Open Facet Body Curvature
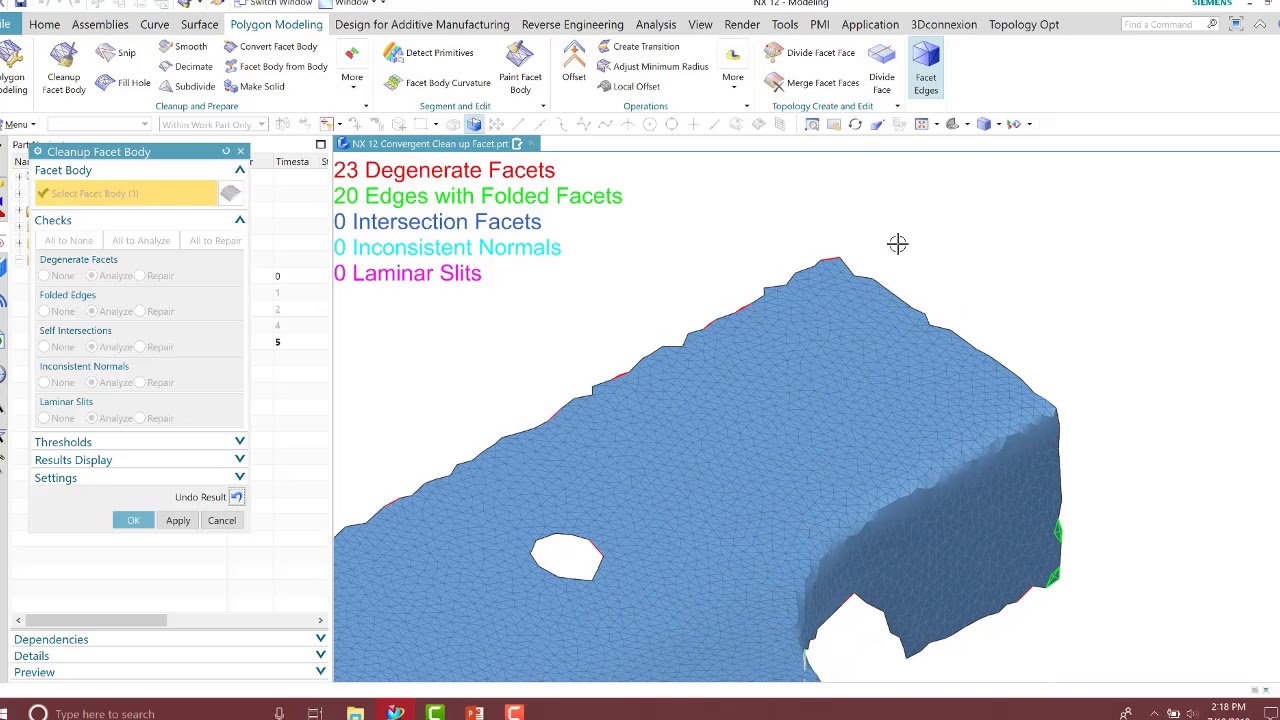The width and height of the screenshot is (1280, 720). click(x=437, y=83)
